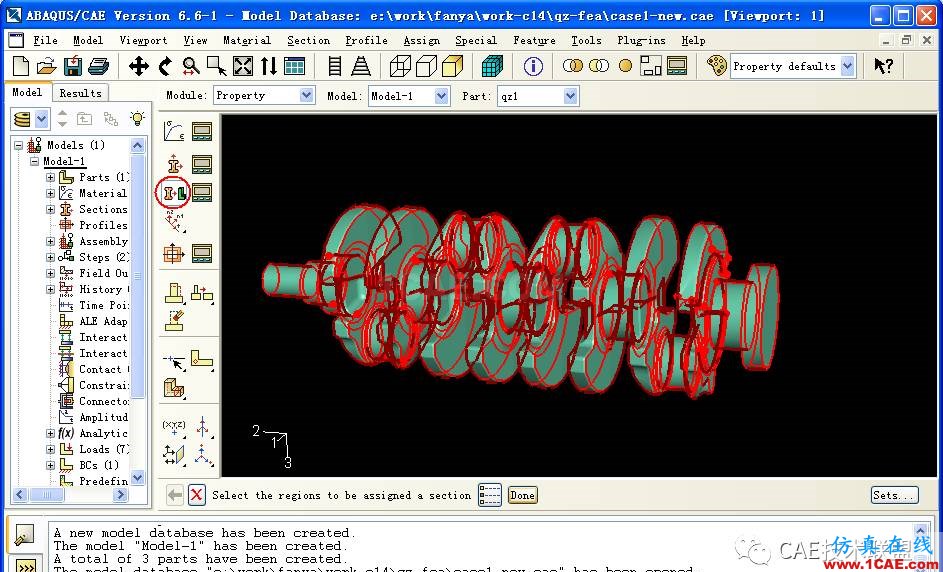Select the Magnify View tool

pyautogui.click(x=191, y=66)
